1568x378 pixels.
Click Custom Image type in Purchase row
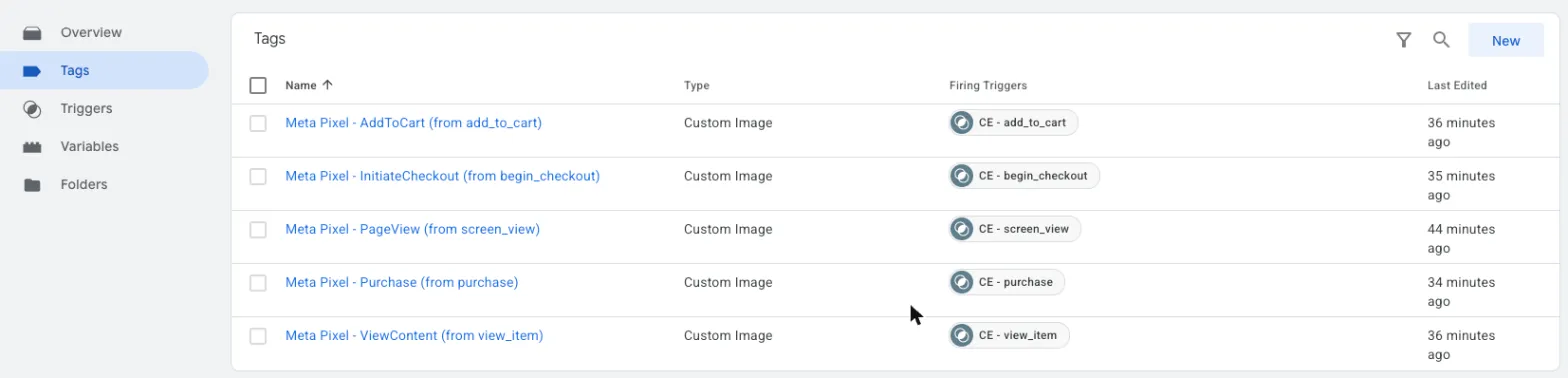tap(728, 282)
